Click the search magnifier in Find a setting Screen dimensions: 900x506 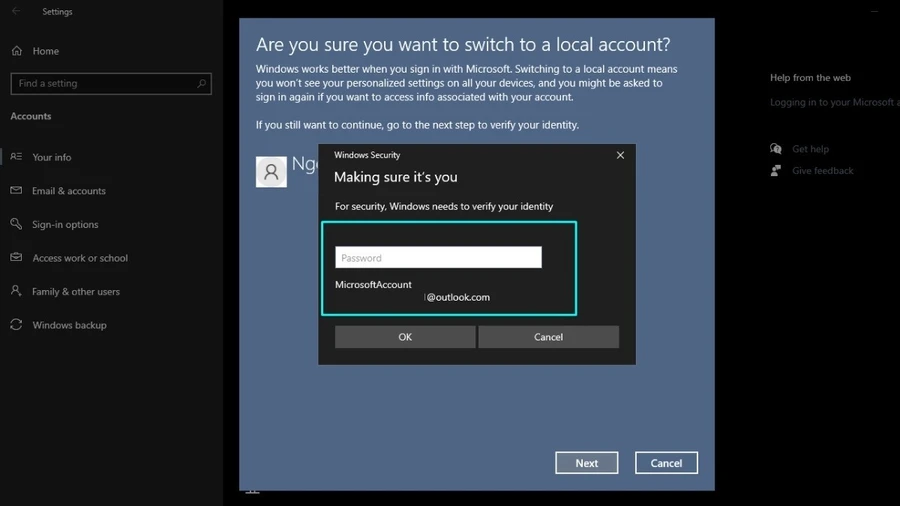pos(201,84)
